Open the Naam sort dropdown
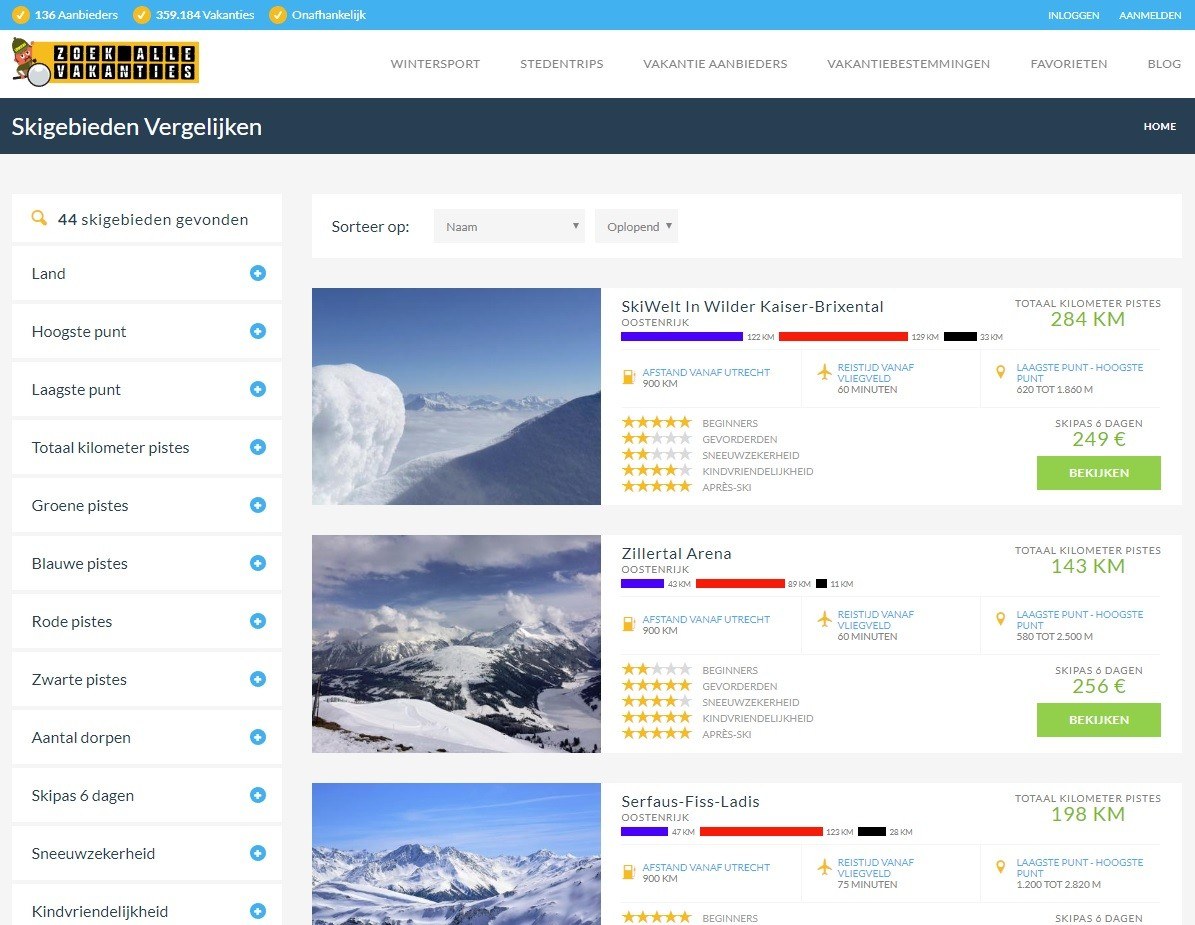 coord(509,226)
